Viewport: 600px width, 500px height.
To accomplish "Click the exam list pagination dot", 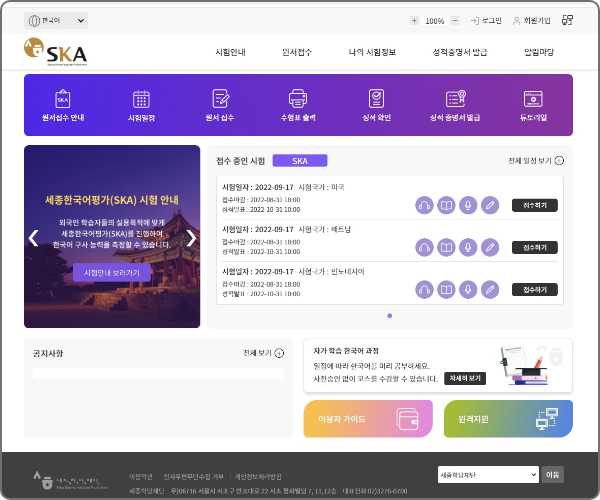I will pyautogui.click(x=390, y=316).
